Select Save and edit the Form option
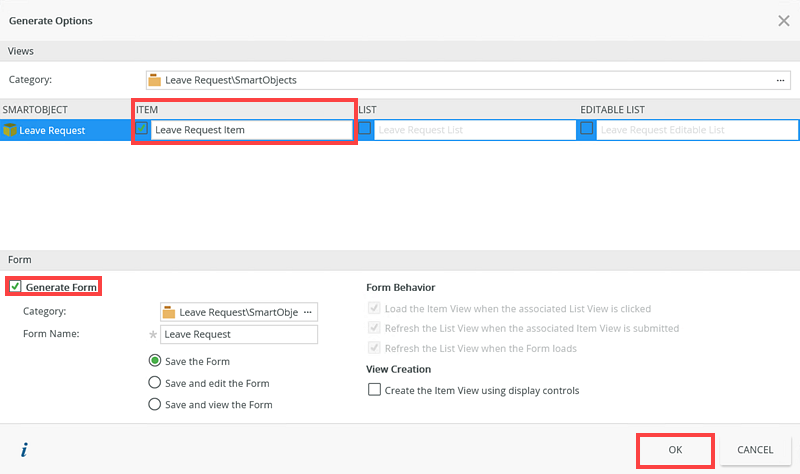The width and height of the screenshot is (800, 474). point(154,383)
